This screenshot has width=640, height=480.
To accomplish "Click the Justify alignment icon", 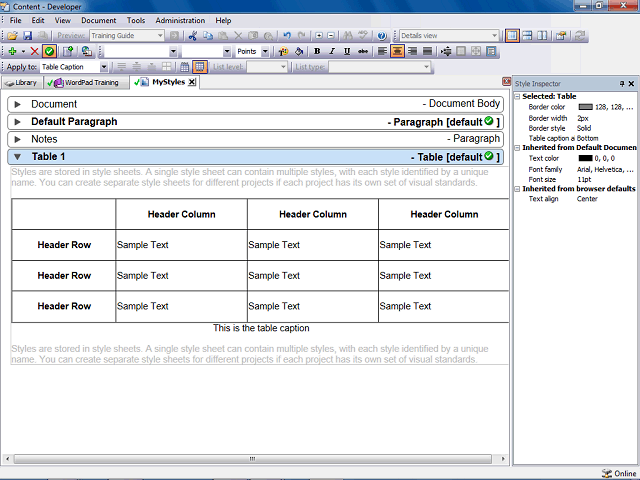I will 427,51.
